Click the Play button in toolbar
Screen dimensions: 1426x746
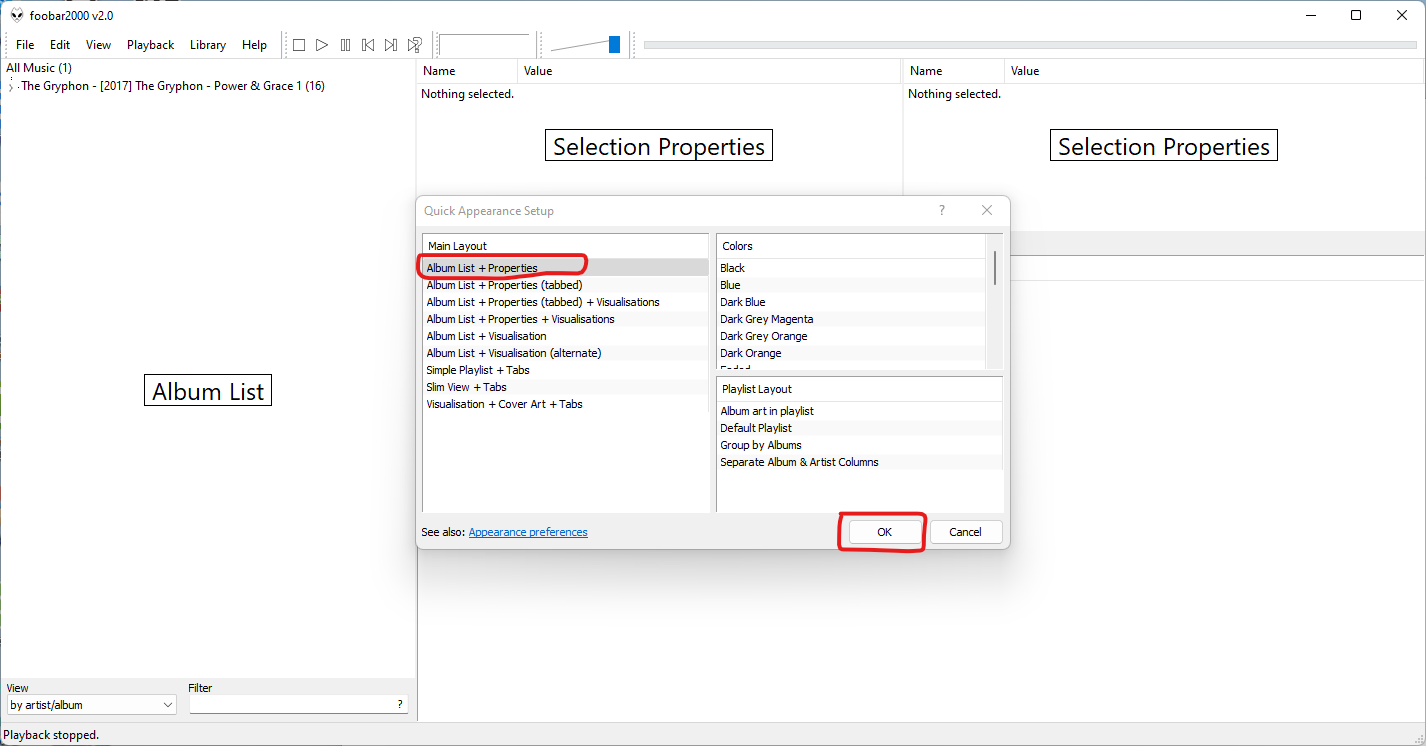(322, 45)
